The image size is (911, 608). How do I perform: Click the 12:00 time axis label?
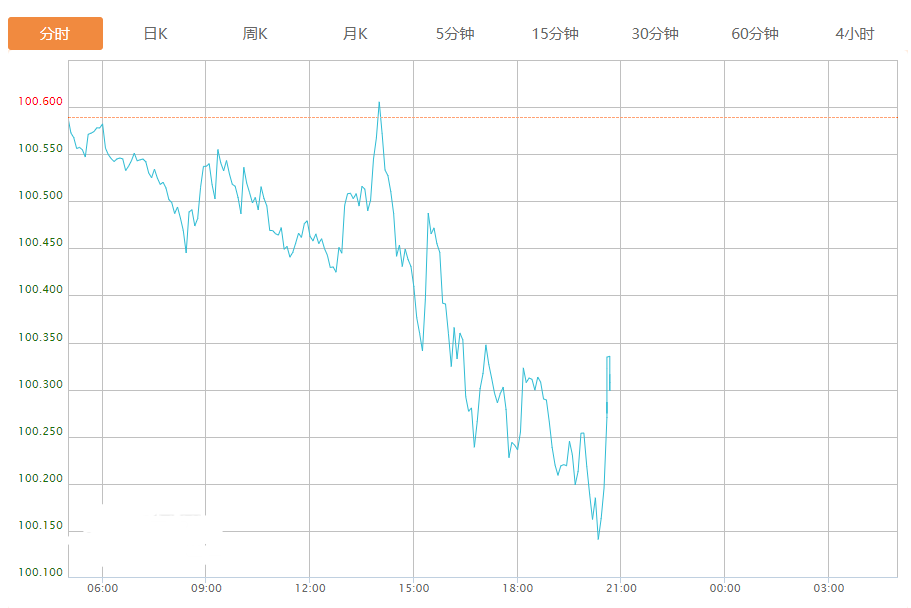[x=310, y=588]
